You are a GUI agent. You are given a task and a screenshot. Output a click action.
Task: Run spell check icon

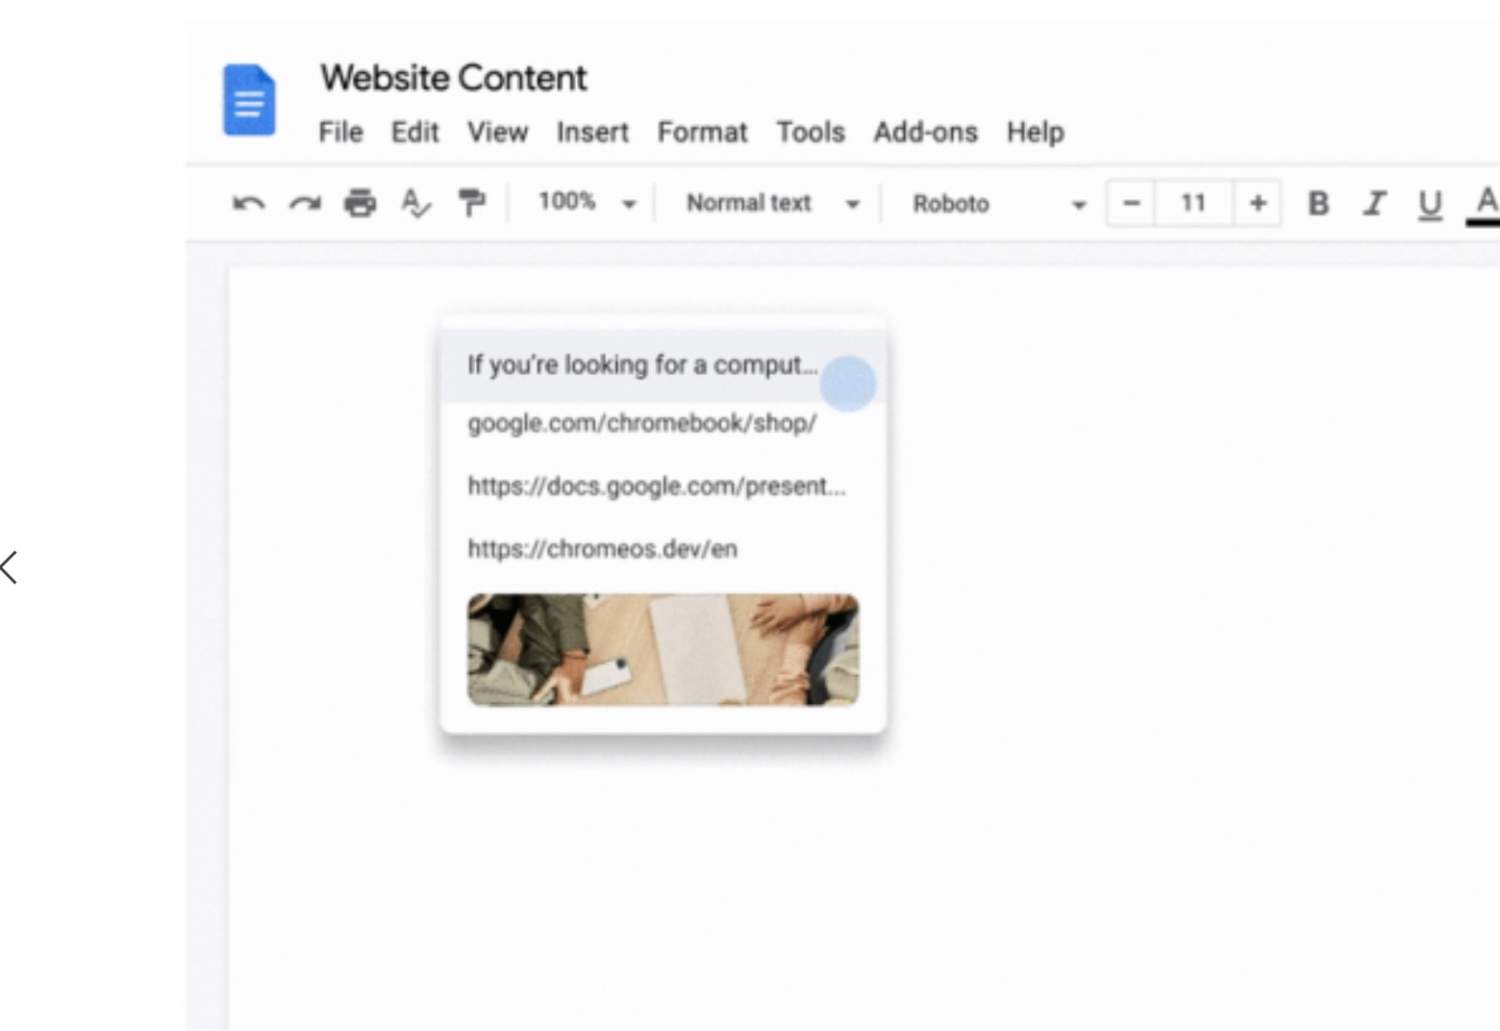(416, 203)
